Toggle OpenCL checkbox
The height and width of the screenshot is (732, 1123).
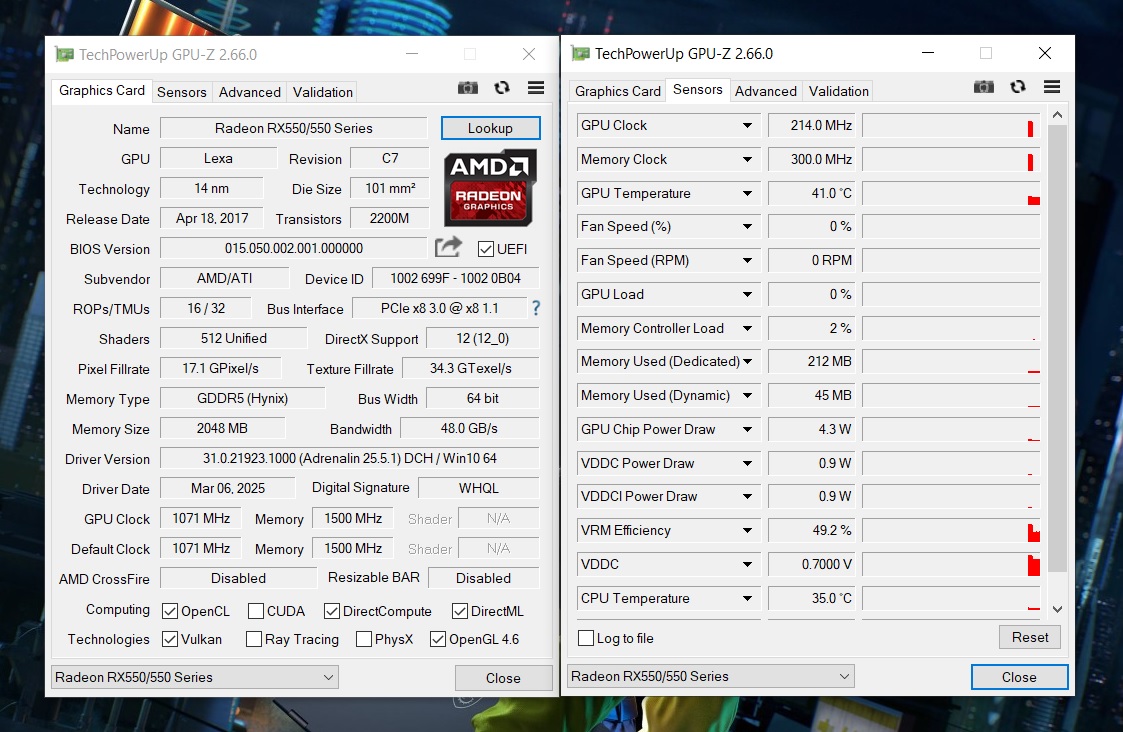point(170,611)
